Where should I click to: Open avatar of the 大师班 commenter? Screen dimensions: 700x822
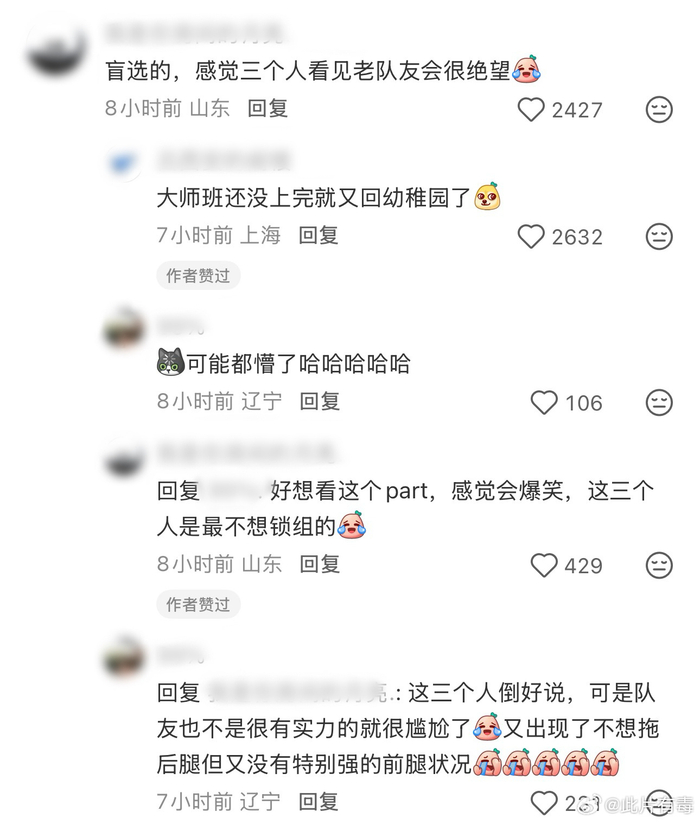124,164
